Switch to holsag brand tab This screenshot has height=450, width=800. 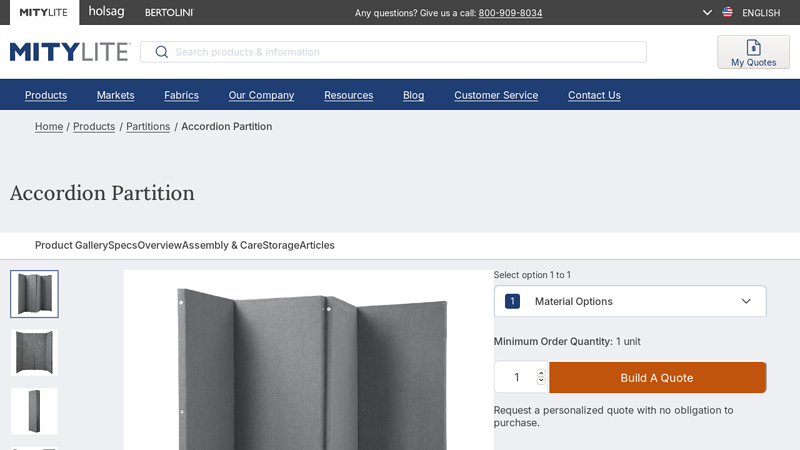106,12
